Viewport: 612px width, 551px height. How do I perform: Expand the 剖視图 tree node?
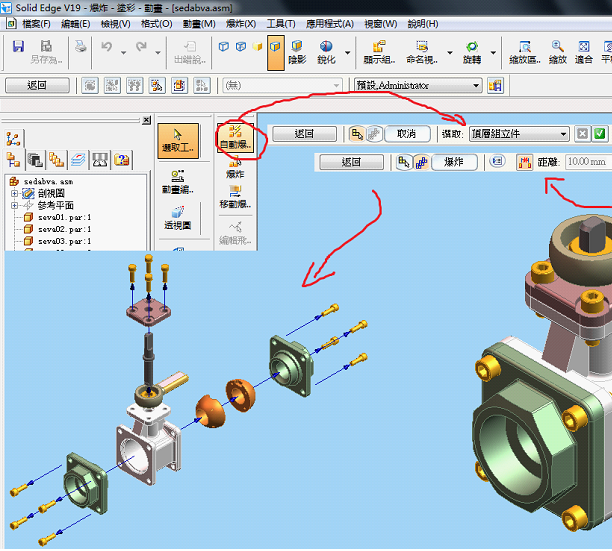[x=14, y=193]
